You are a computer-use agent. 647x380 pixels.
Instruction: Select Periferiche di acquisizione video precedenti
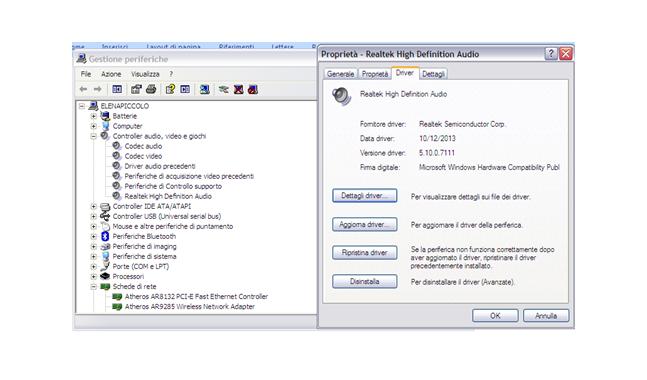(x=189, y=176)
